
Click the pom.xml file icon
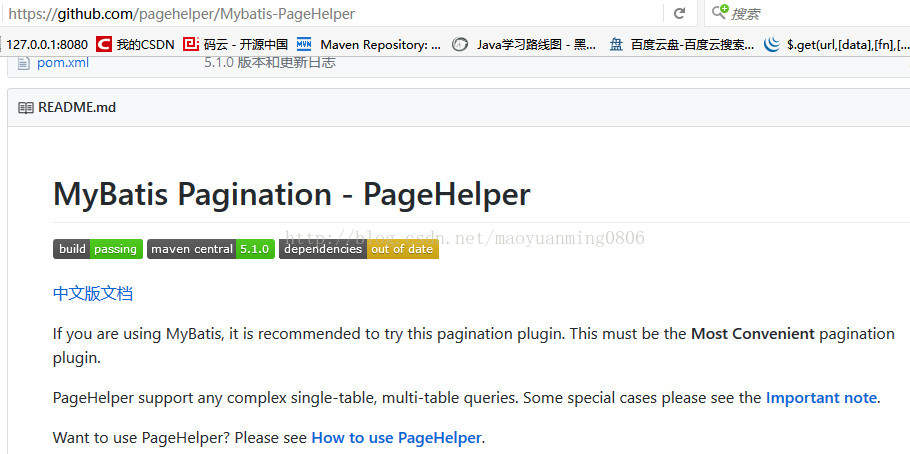(23, 63)
